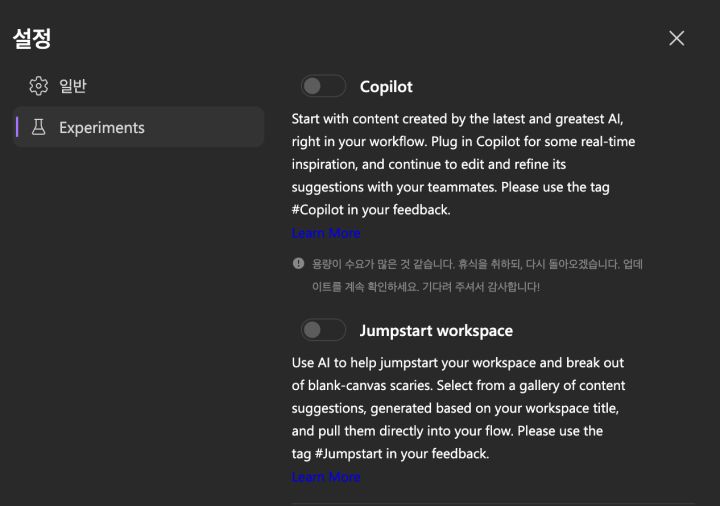Click the Copilot heading text
The width and height of the screenshot is (720, 506).
coord(386,87)
